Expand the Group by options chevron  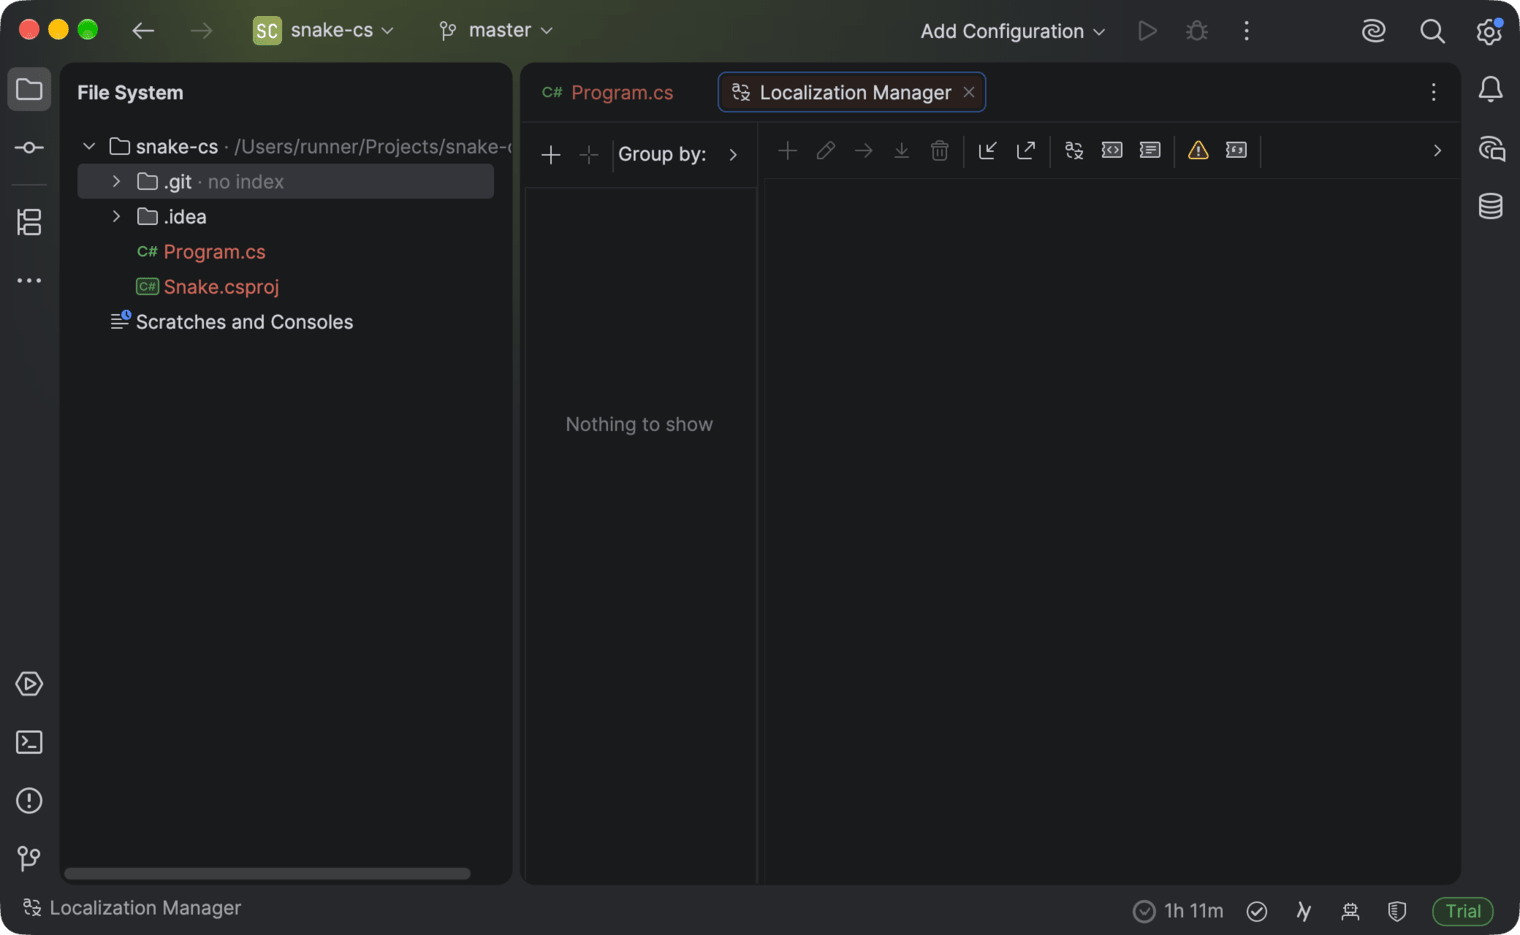pos(733,155)
